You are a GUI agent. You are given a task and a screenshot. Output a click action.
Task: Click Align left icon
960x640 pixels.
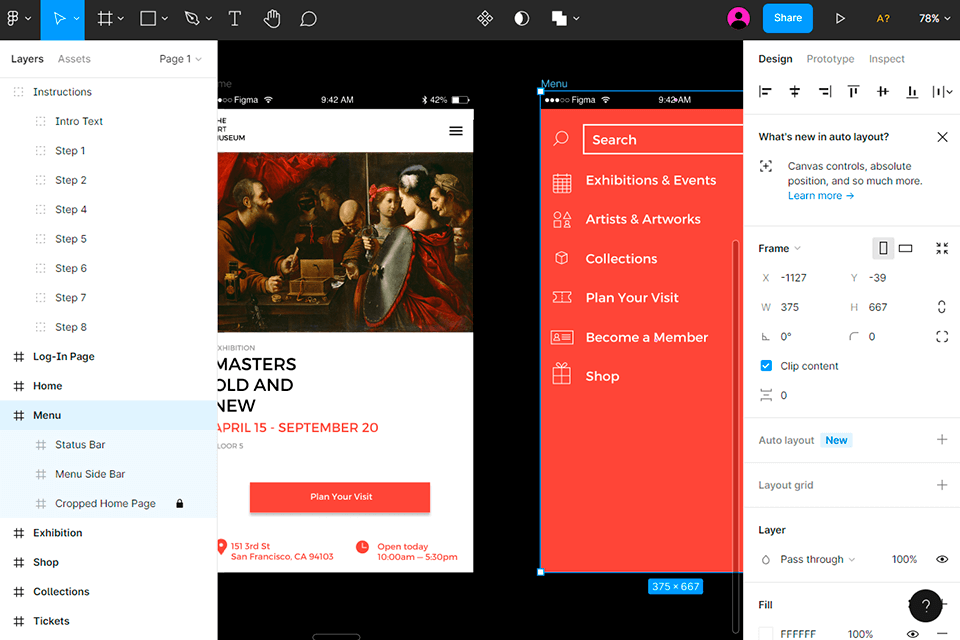click(x=765, y=92)
